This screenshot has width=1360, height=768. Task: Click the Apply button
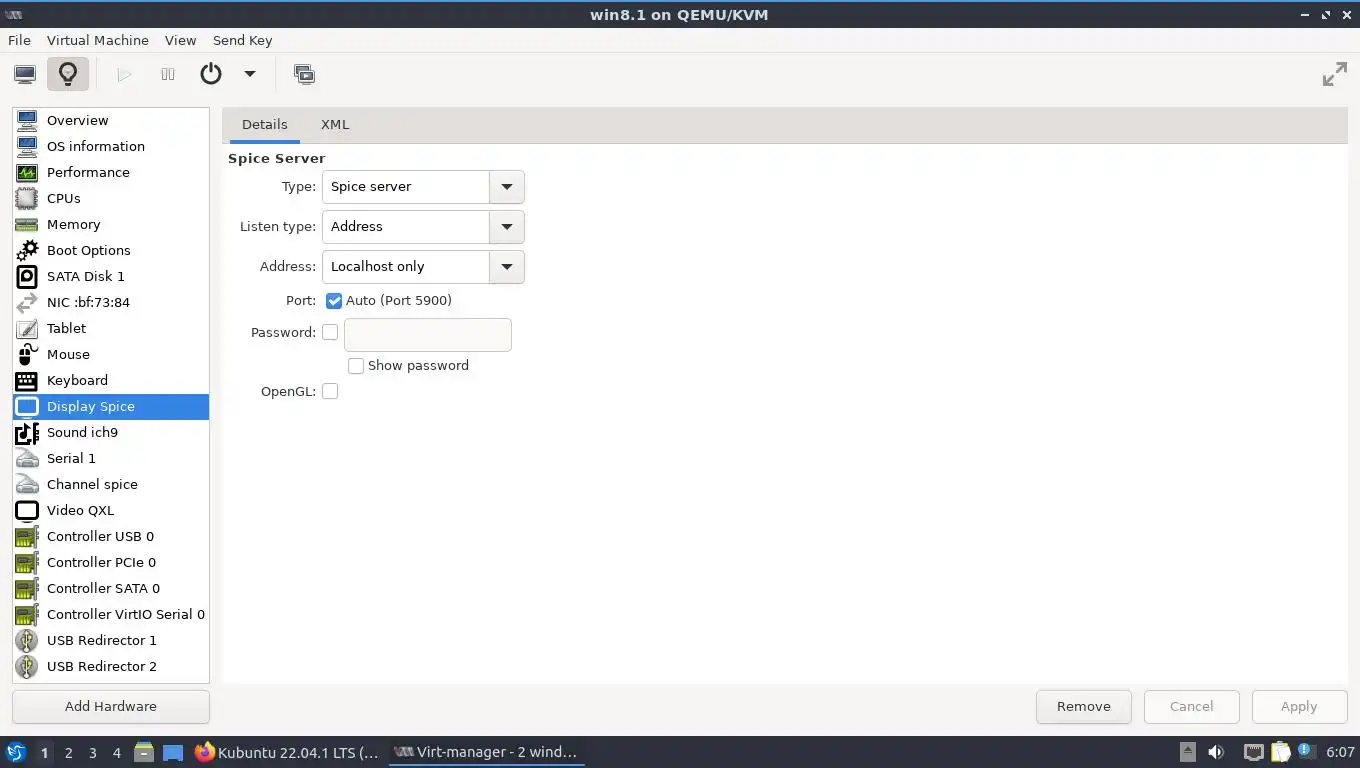click(1299, 706)
